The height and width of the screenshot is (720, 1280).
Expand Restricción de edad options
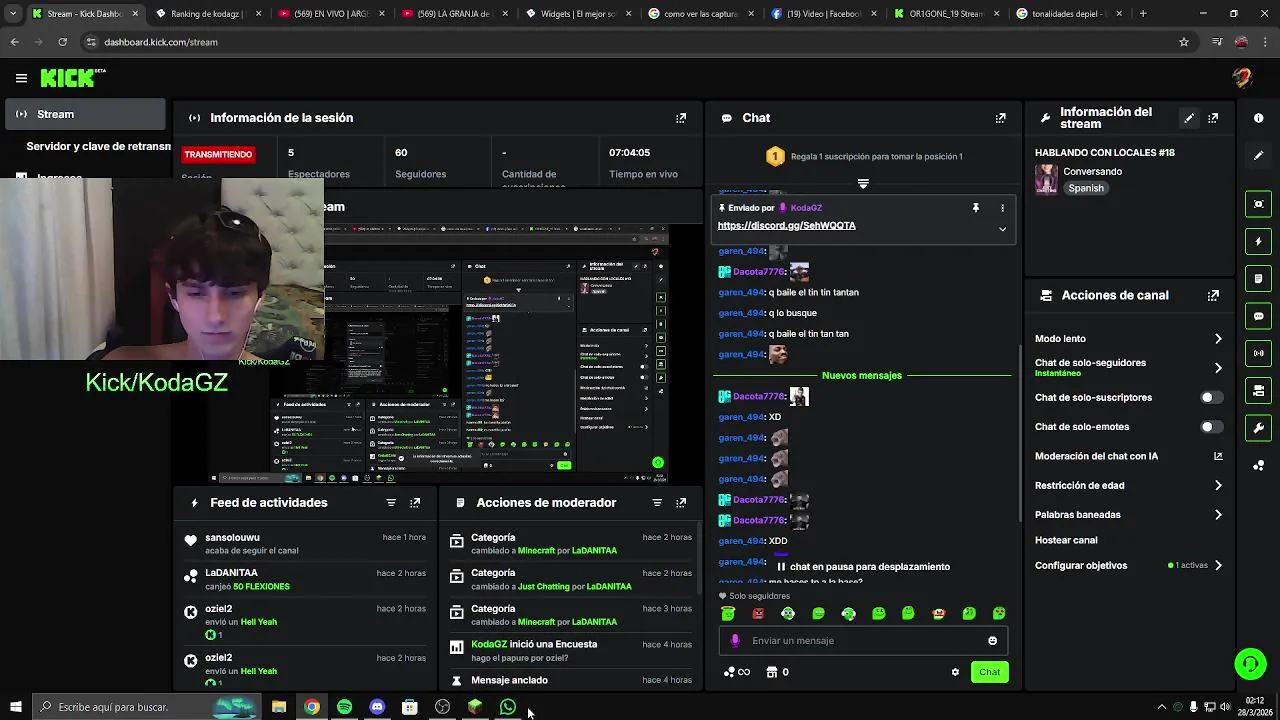click(x=1218, y=486)
